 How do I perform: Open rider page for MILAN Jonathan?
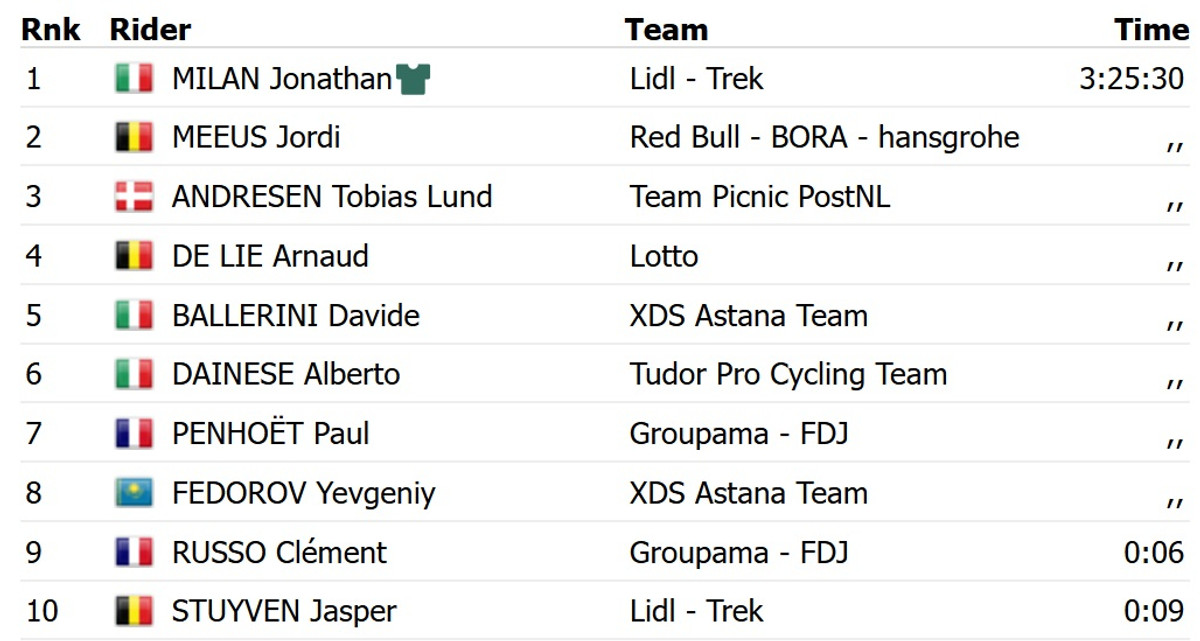281,79
